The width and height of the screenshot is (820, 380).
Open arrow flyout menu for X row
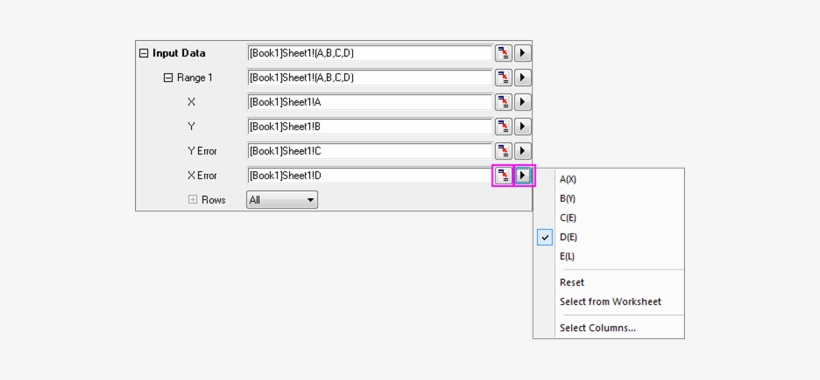tap(523, 102)
